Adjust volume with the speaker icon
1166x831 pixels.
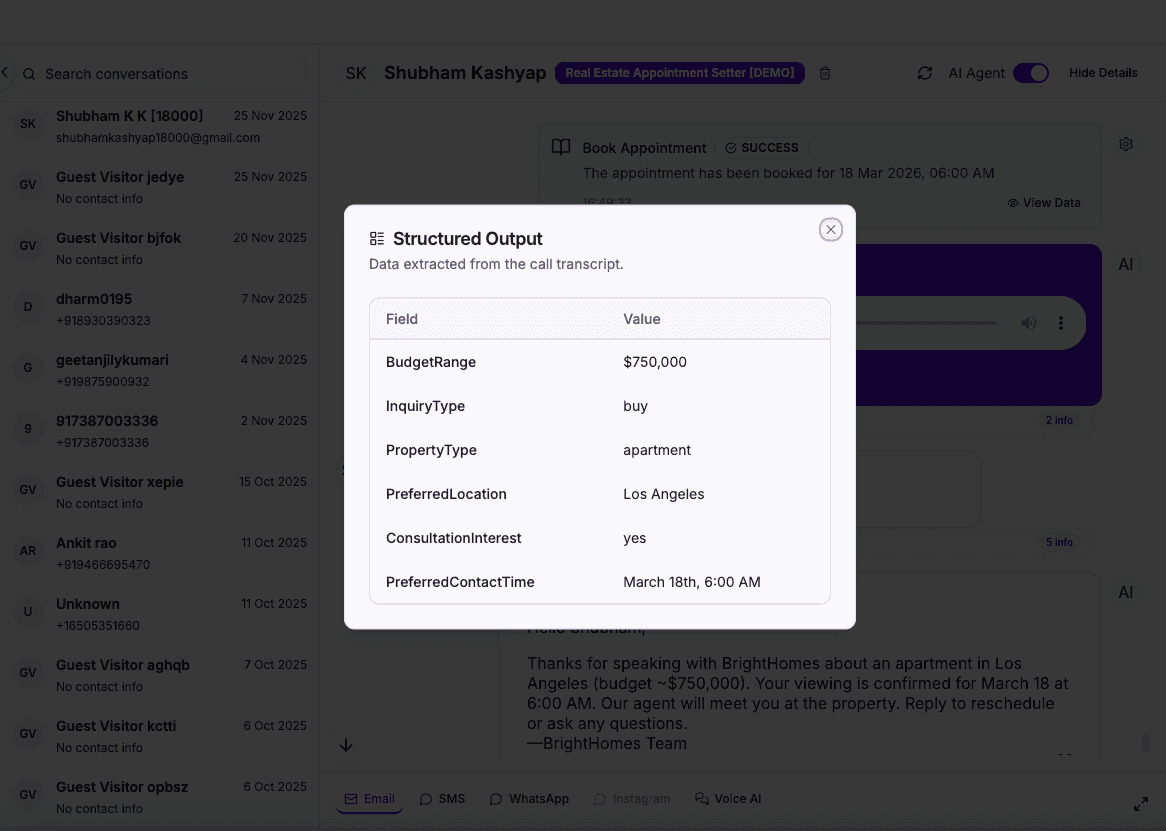1028,322
